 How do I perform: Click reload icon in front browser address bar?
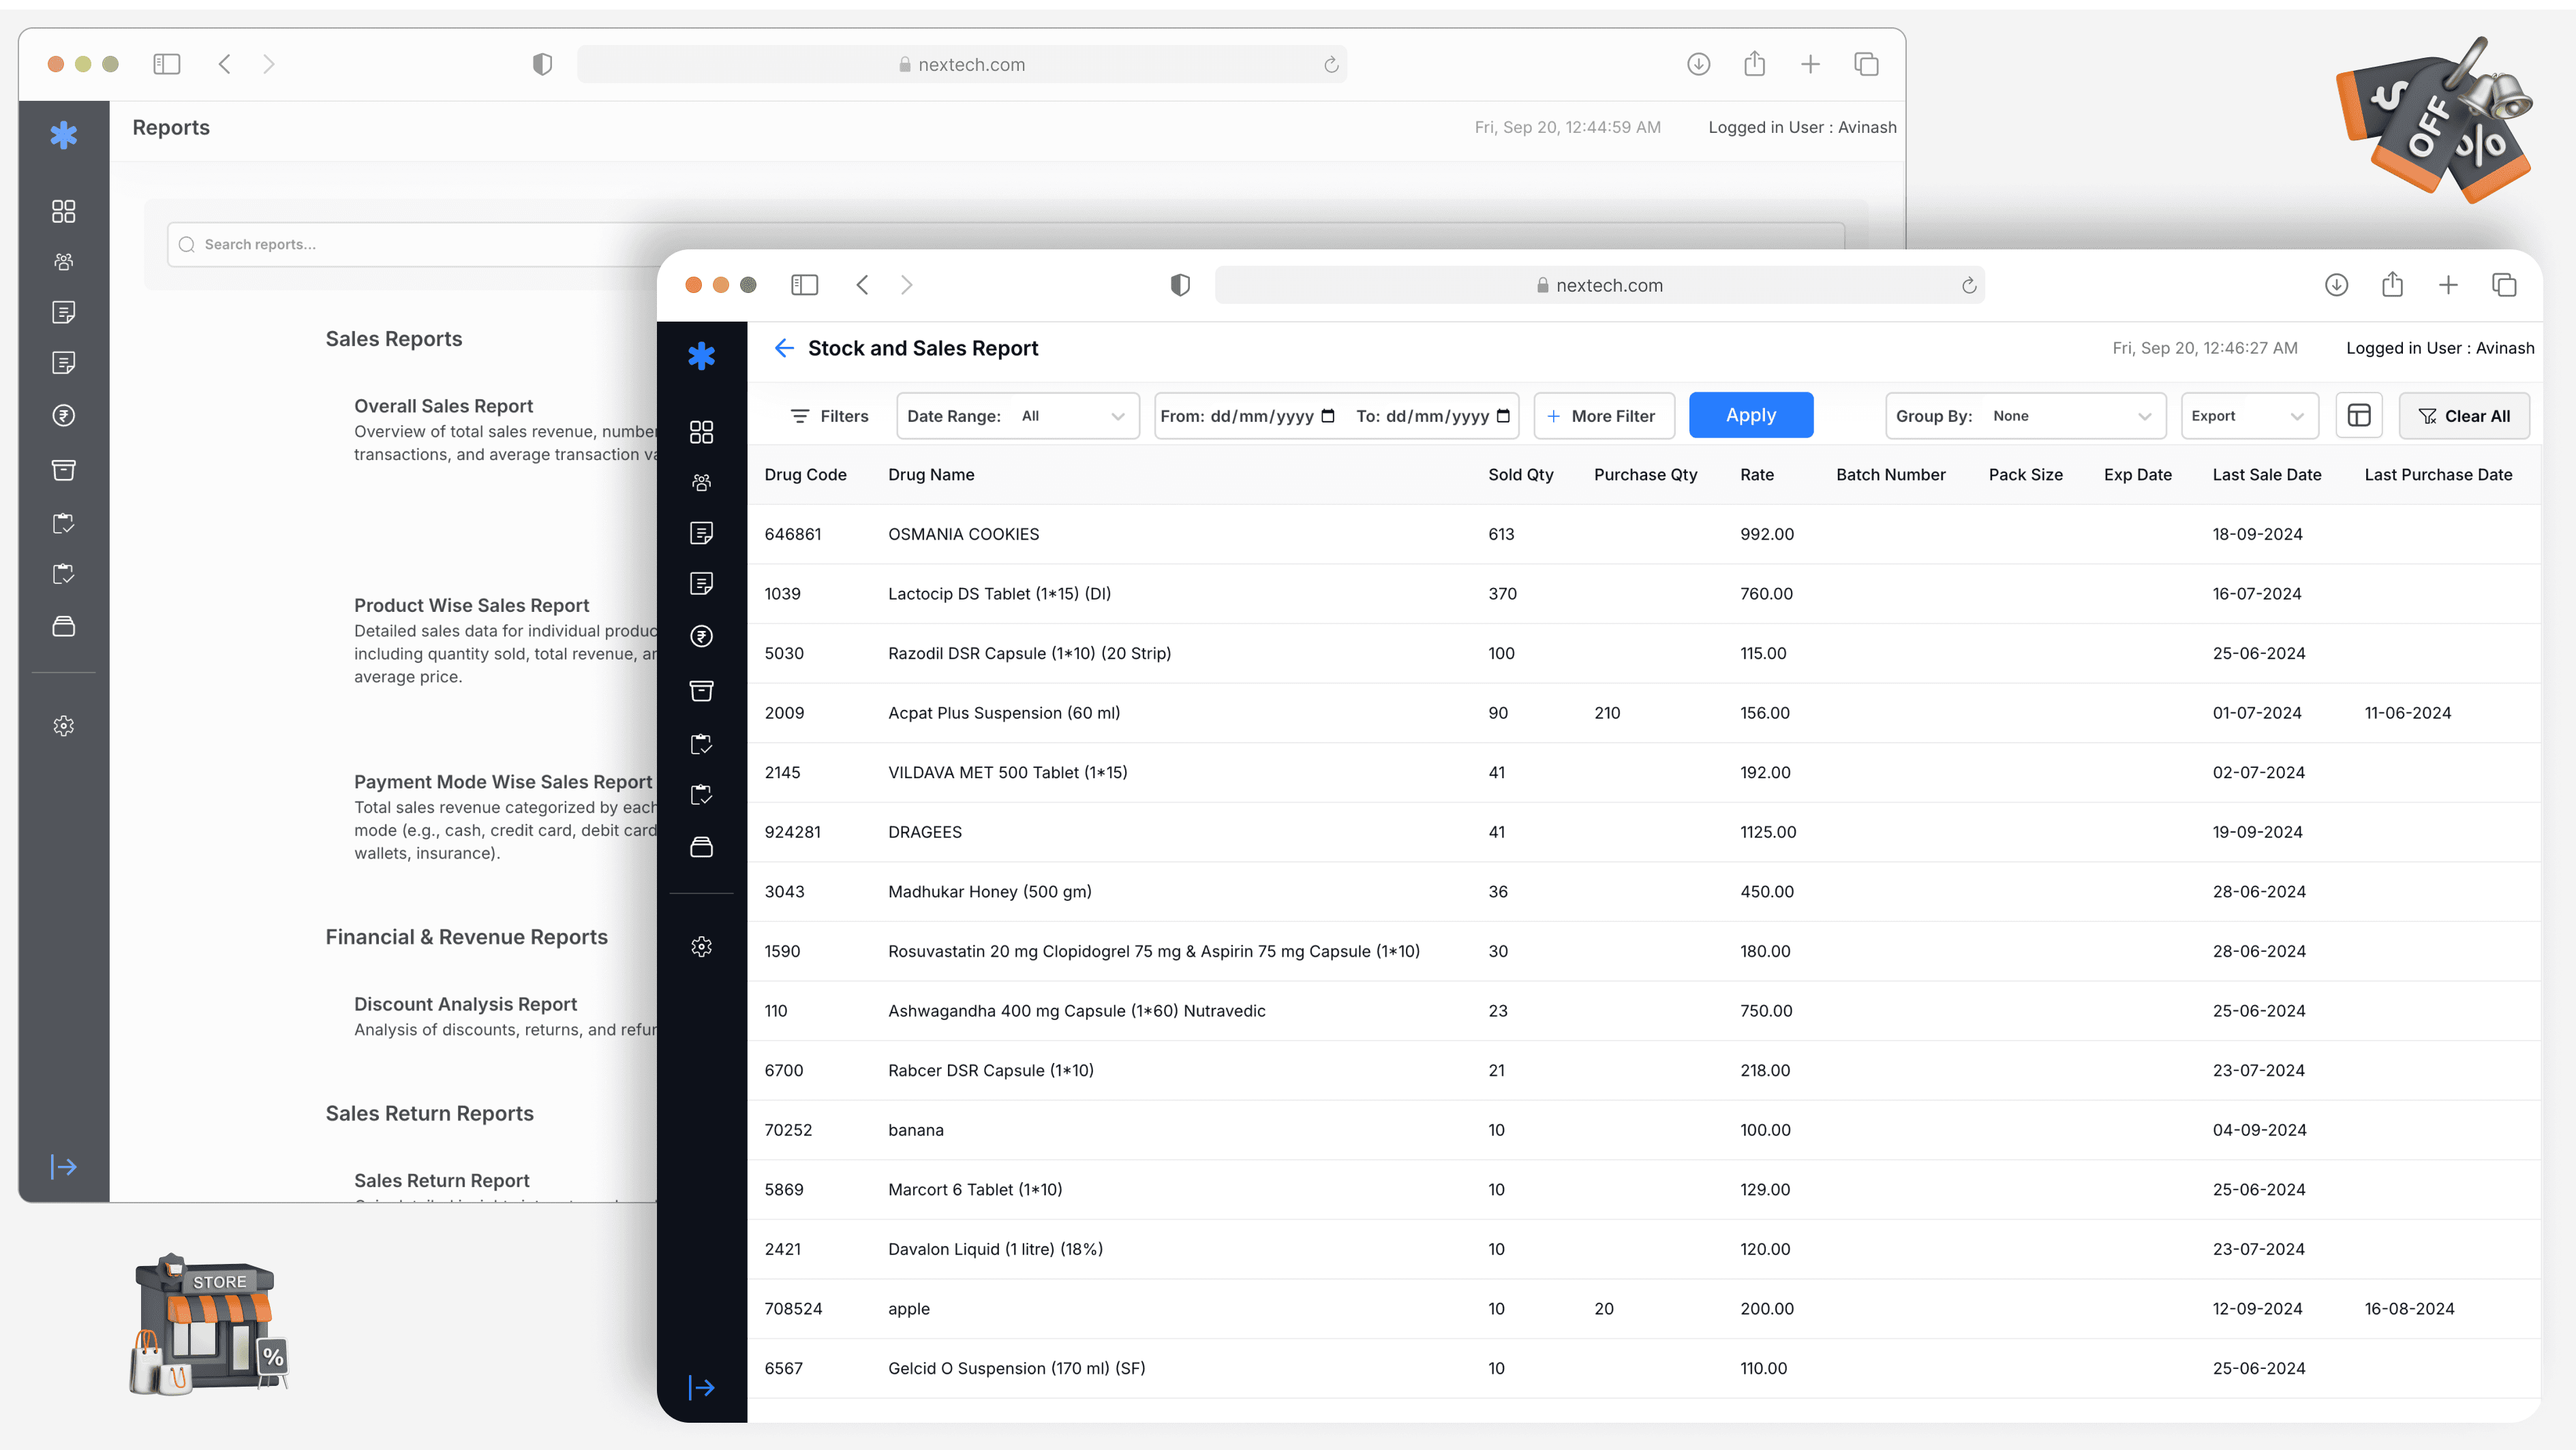coord(1968,286)
